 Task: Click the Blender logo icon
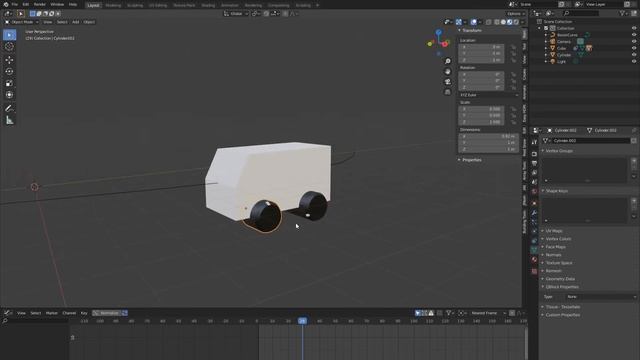[6, 4]
